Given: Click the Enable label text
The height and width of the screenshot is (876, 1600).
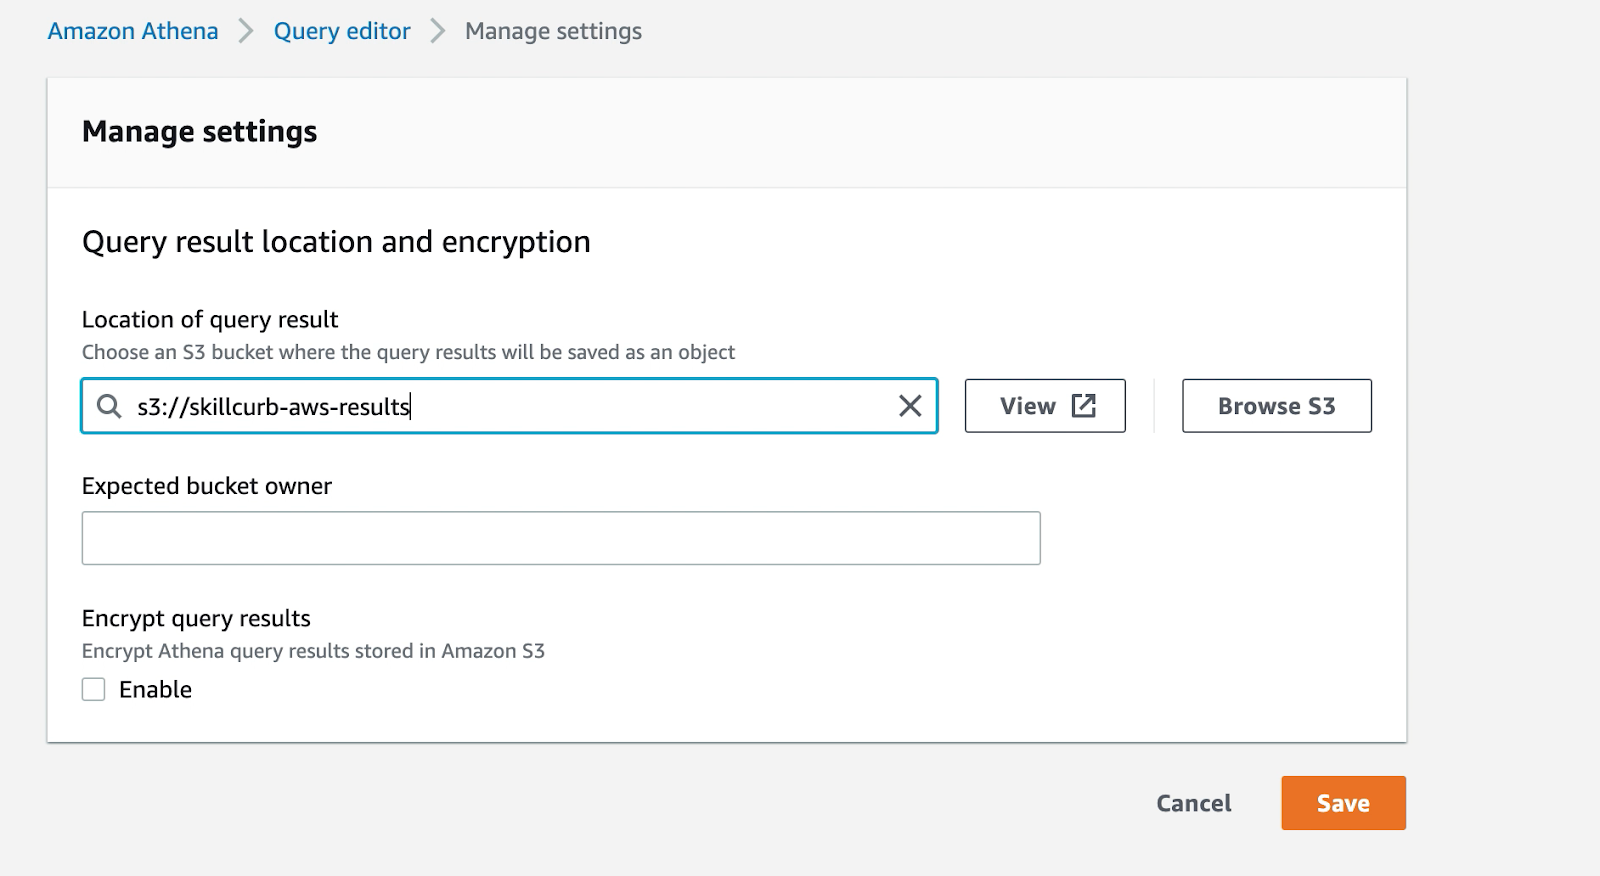Looking at the screenshot, I should (155, 690).
